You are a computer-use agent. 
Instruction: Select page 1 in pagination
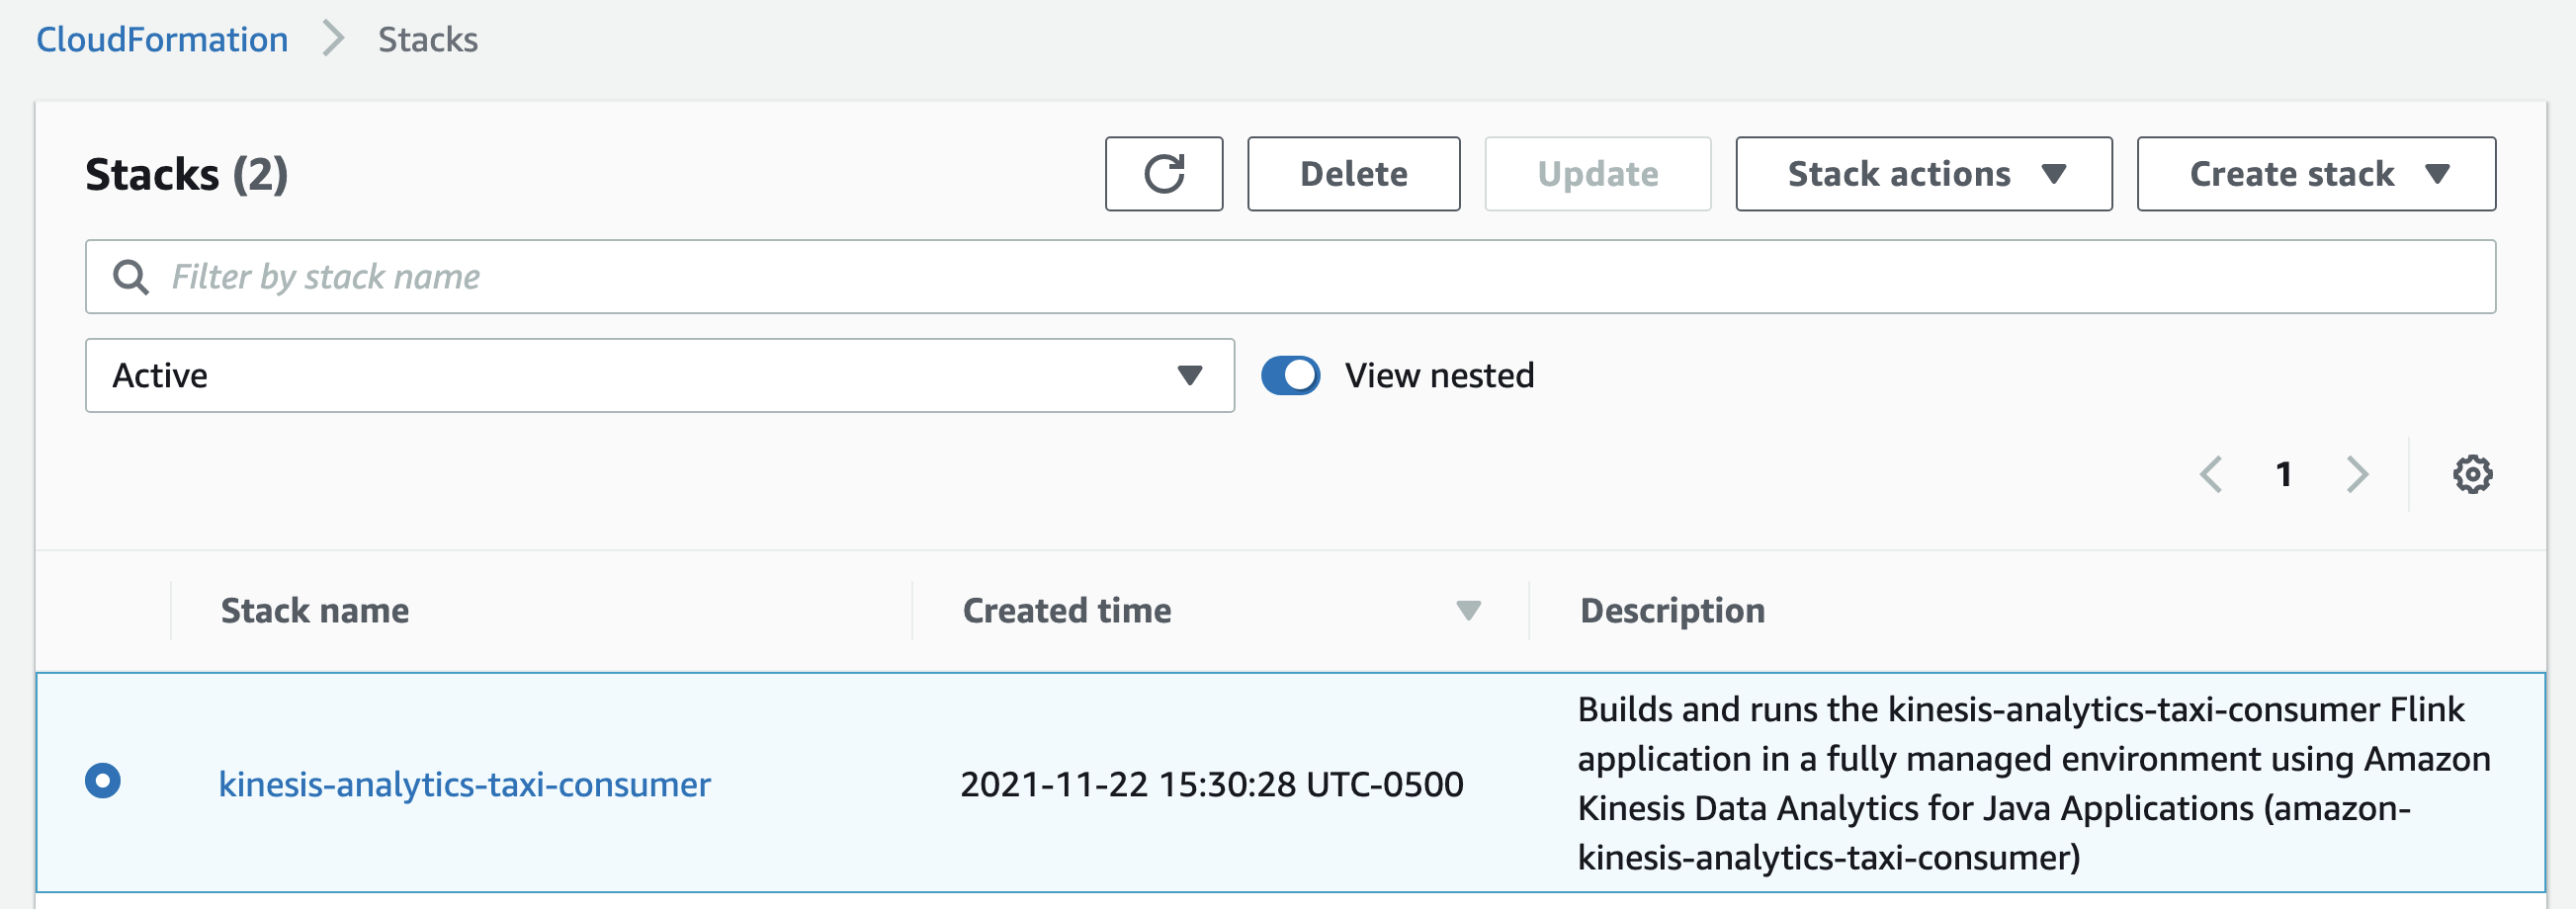click(2284, 474)
